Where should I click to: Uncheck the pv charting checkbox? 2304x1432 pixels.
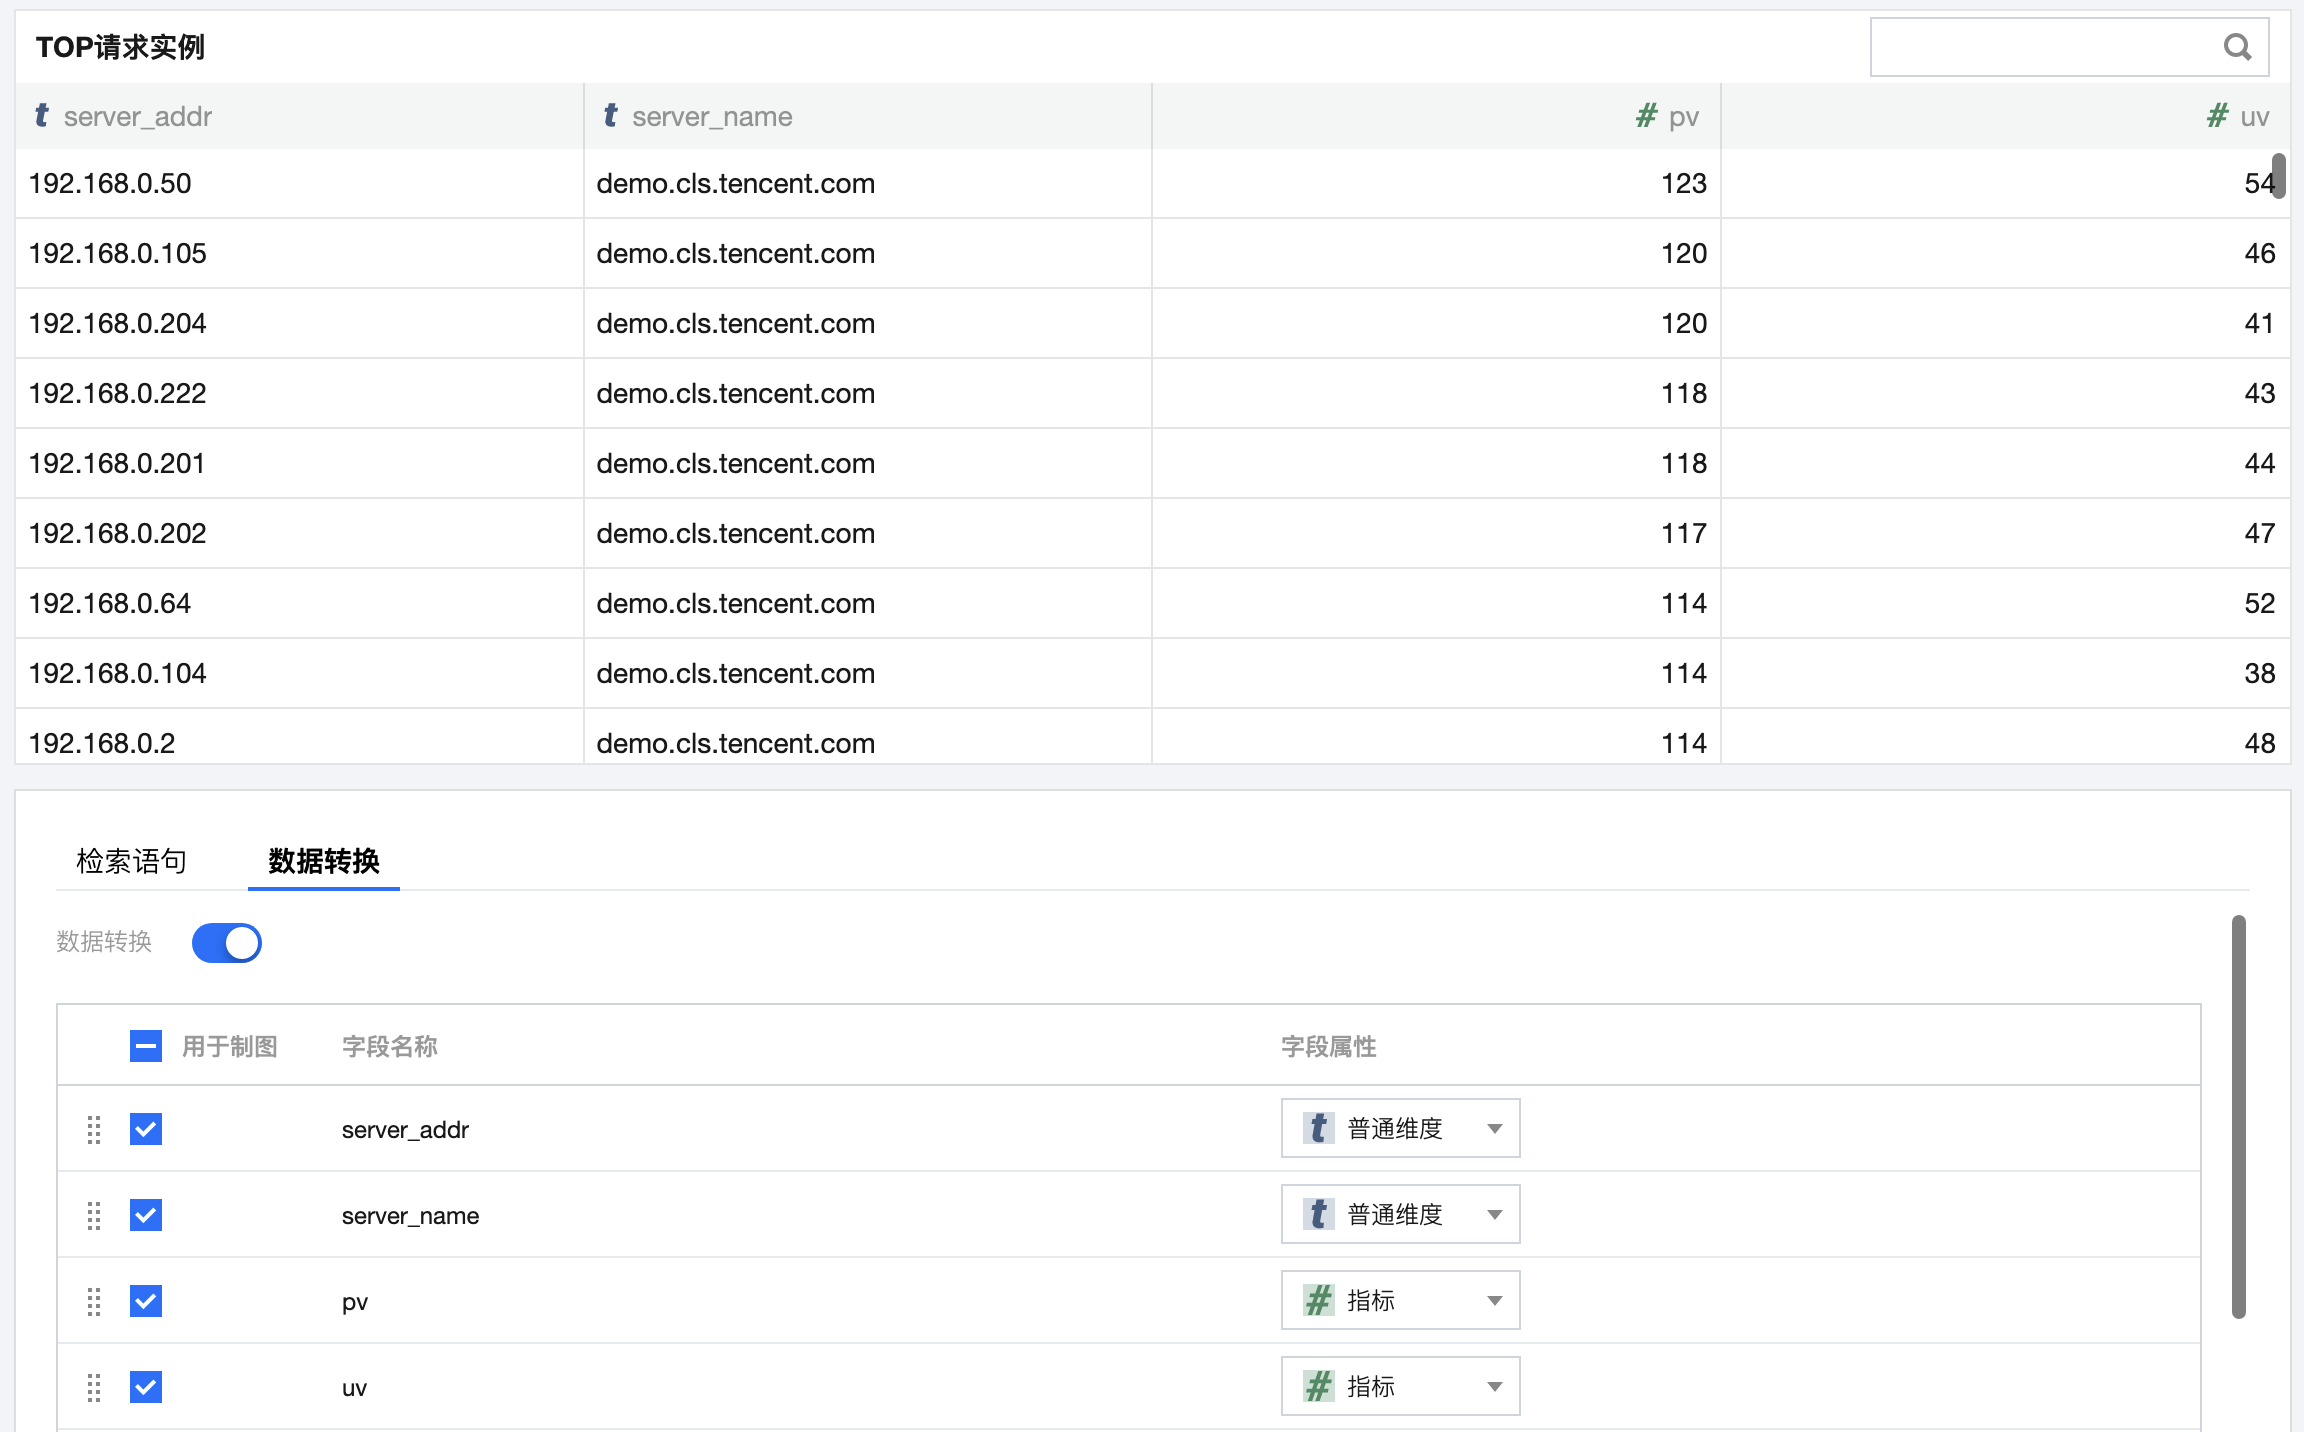tap(146, 1301)
